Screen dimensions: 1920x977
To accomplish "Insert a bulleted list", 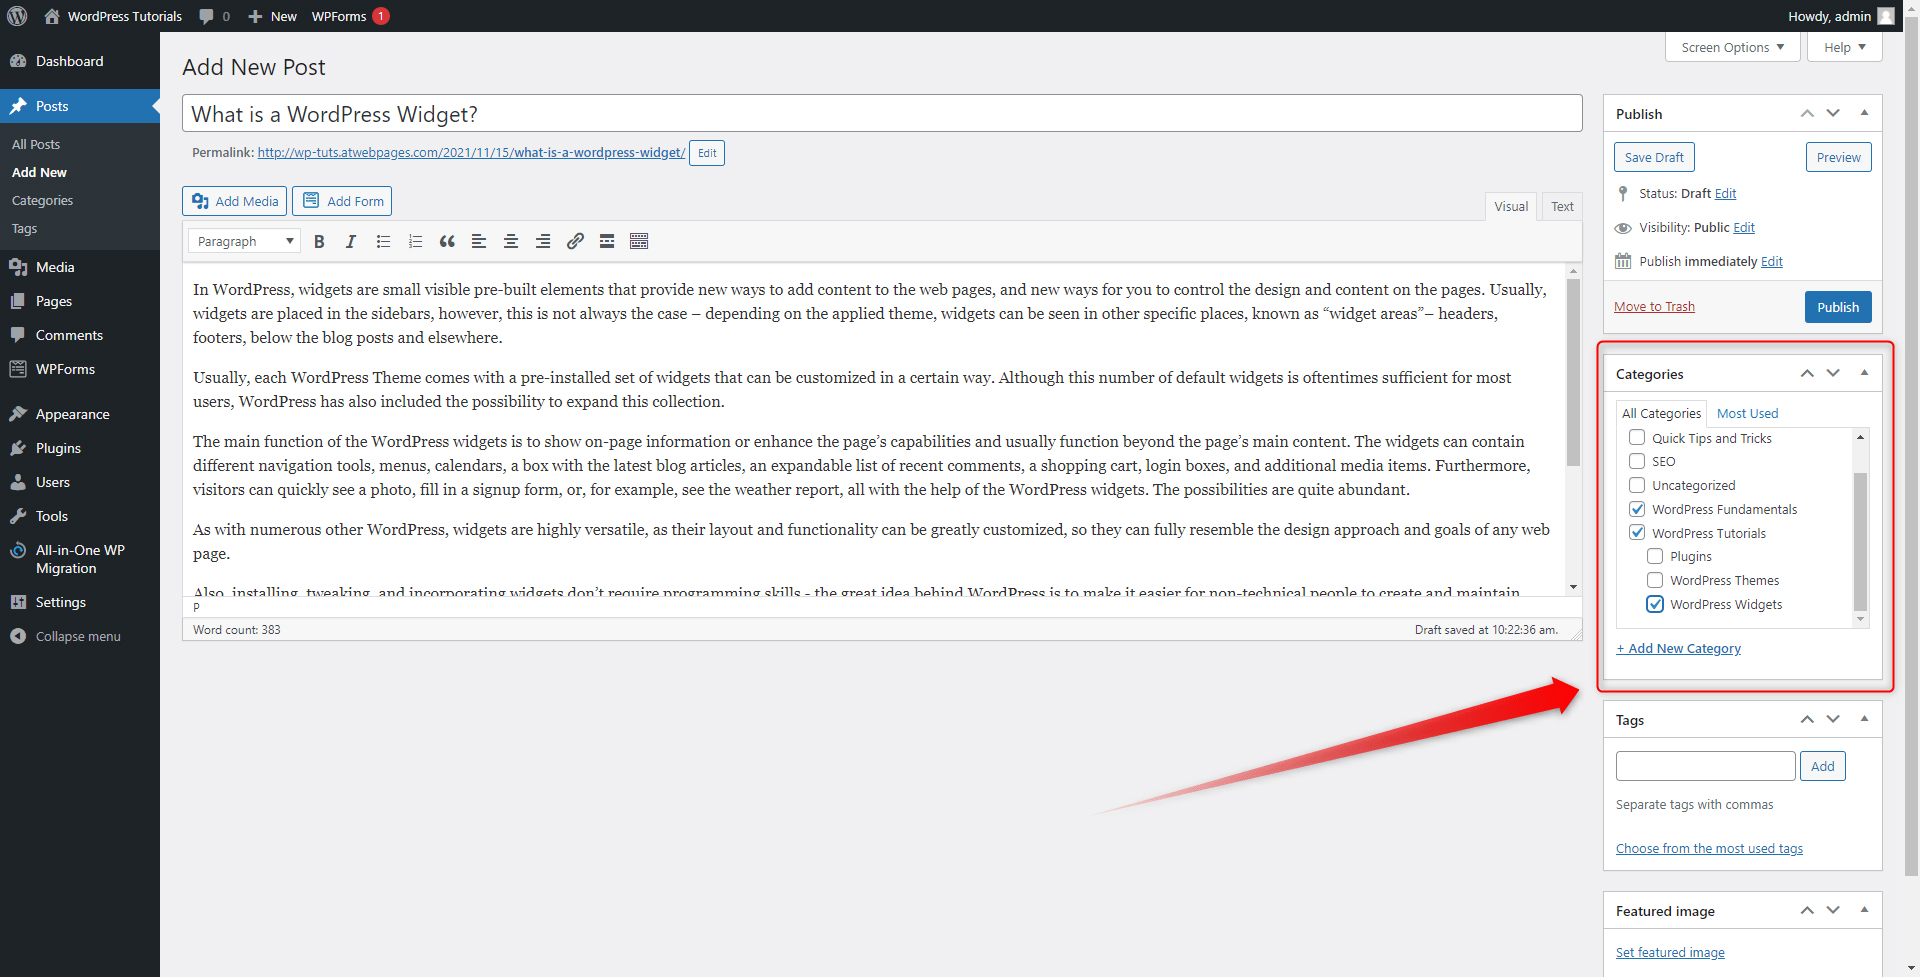I will (383, 241).
